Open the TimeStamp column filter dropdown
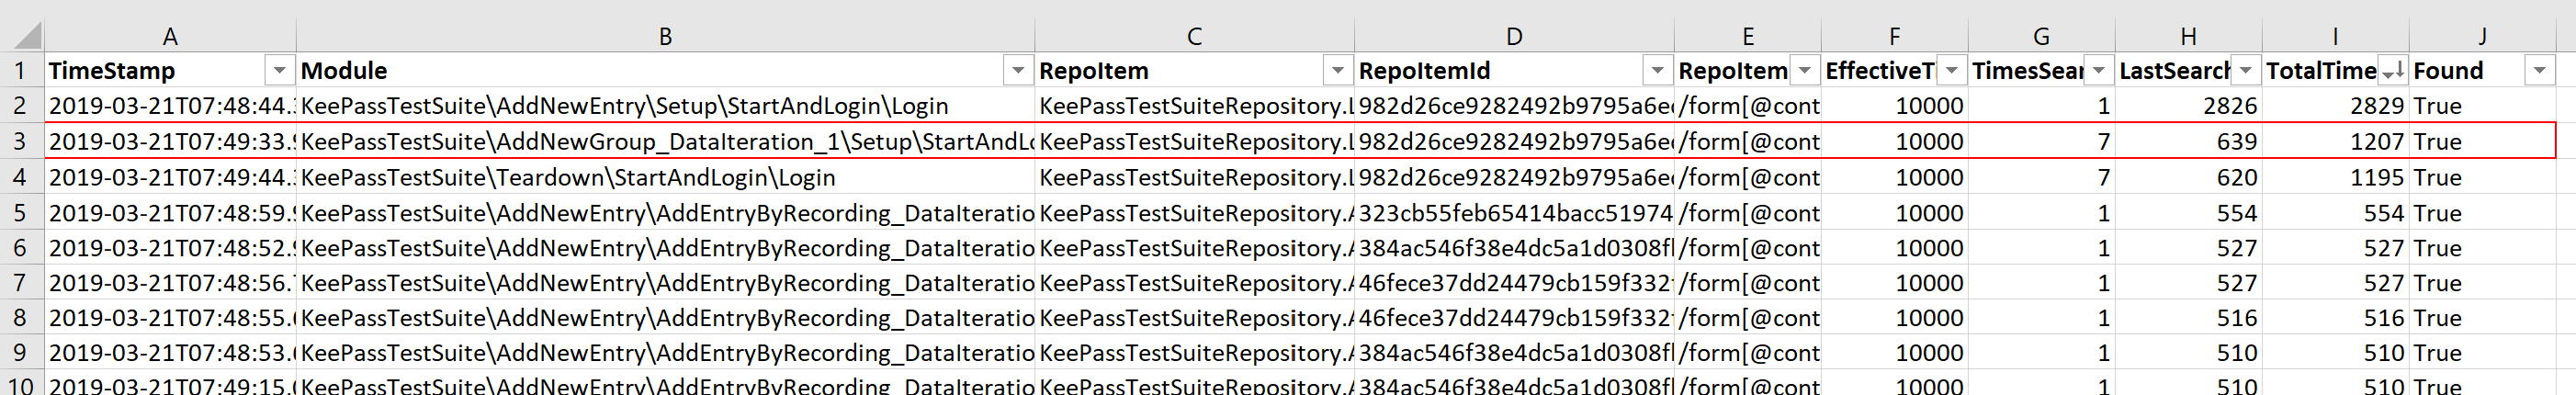The width and height of the screenshot is (2576, 395). pyautogui.click(x=279, y=71)
